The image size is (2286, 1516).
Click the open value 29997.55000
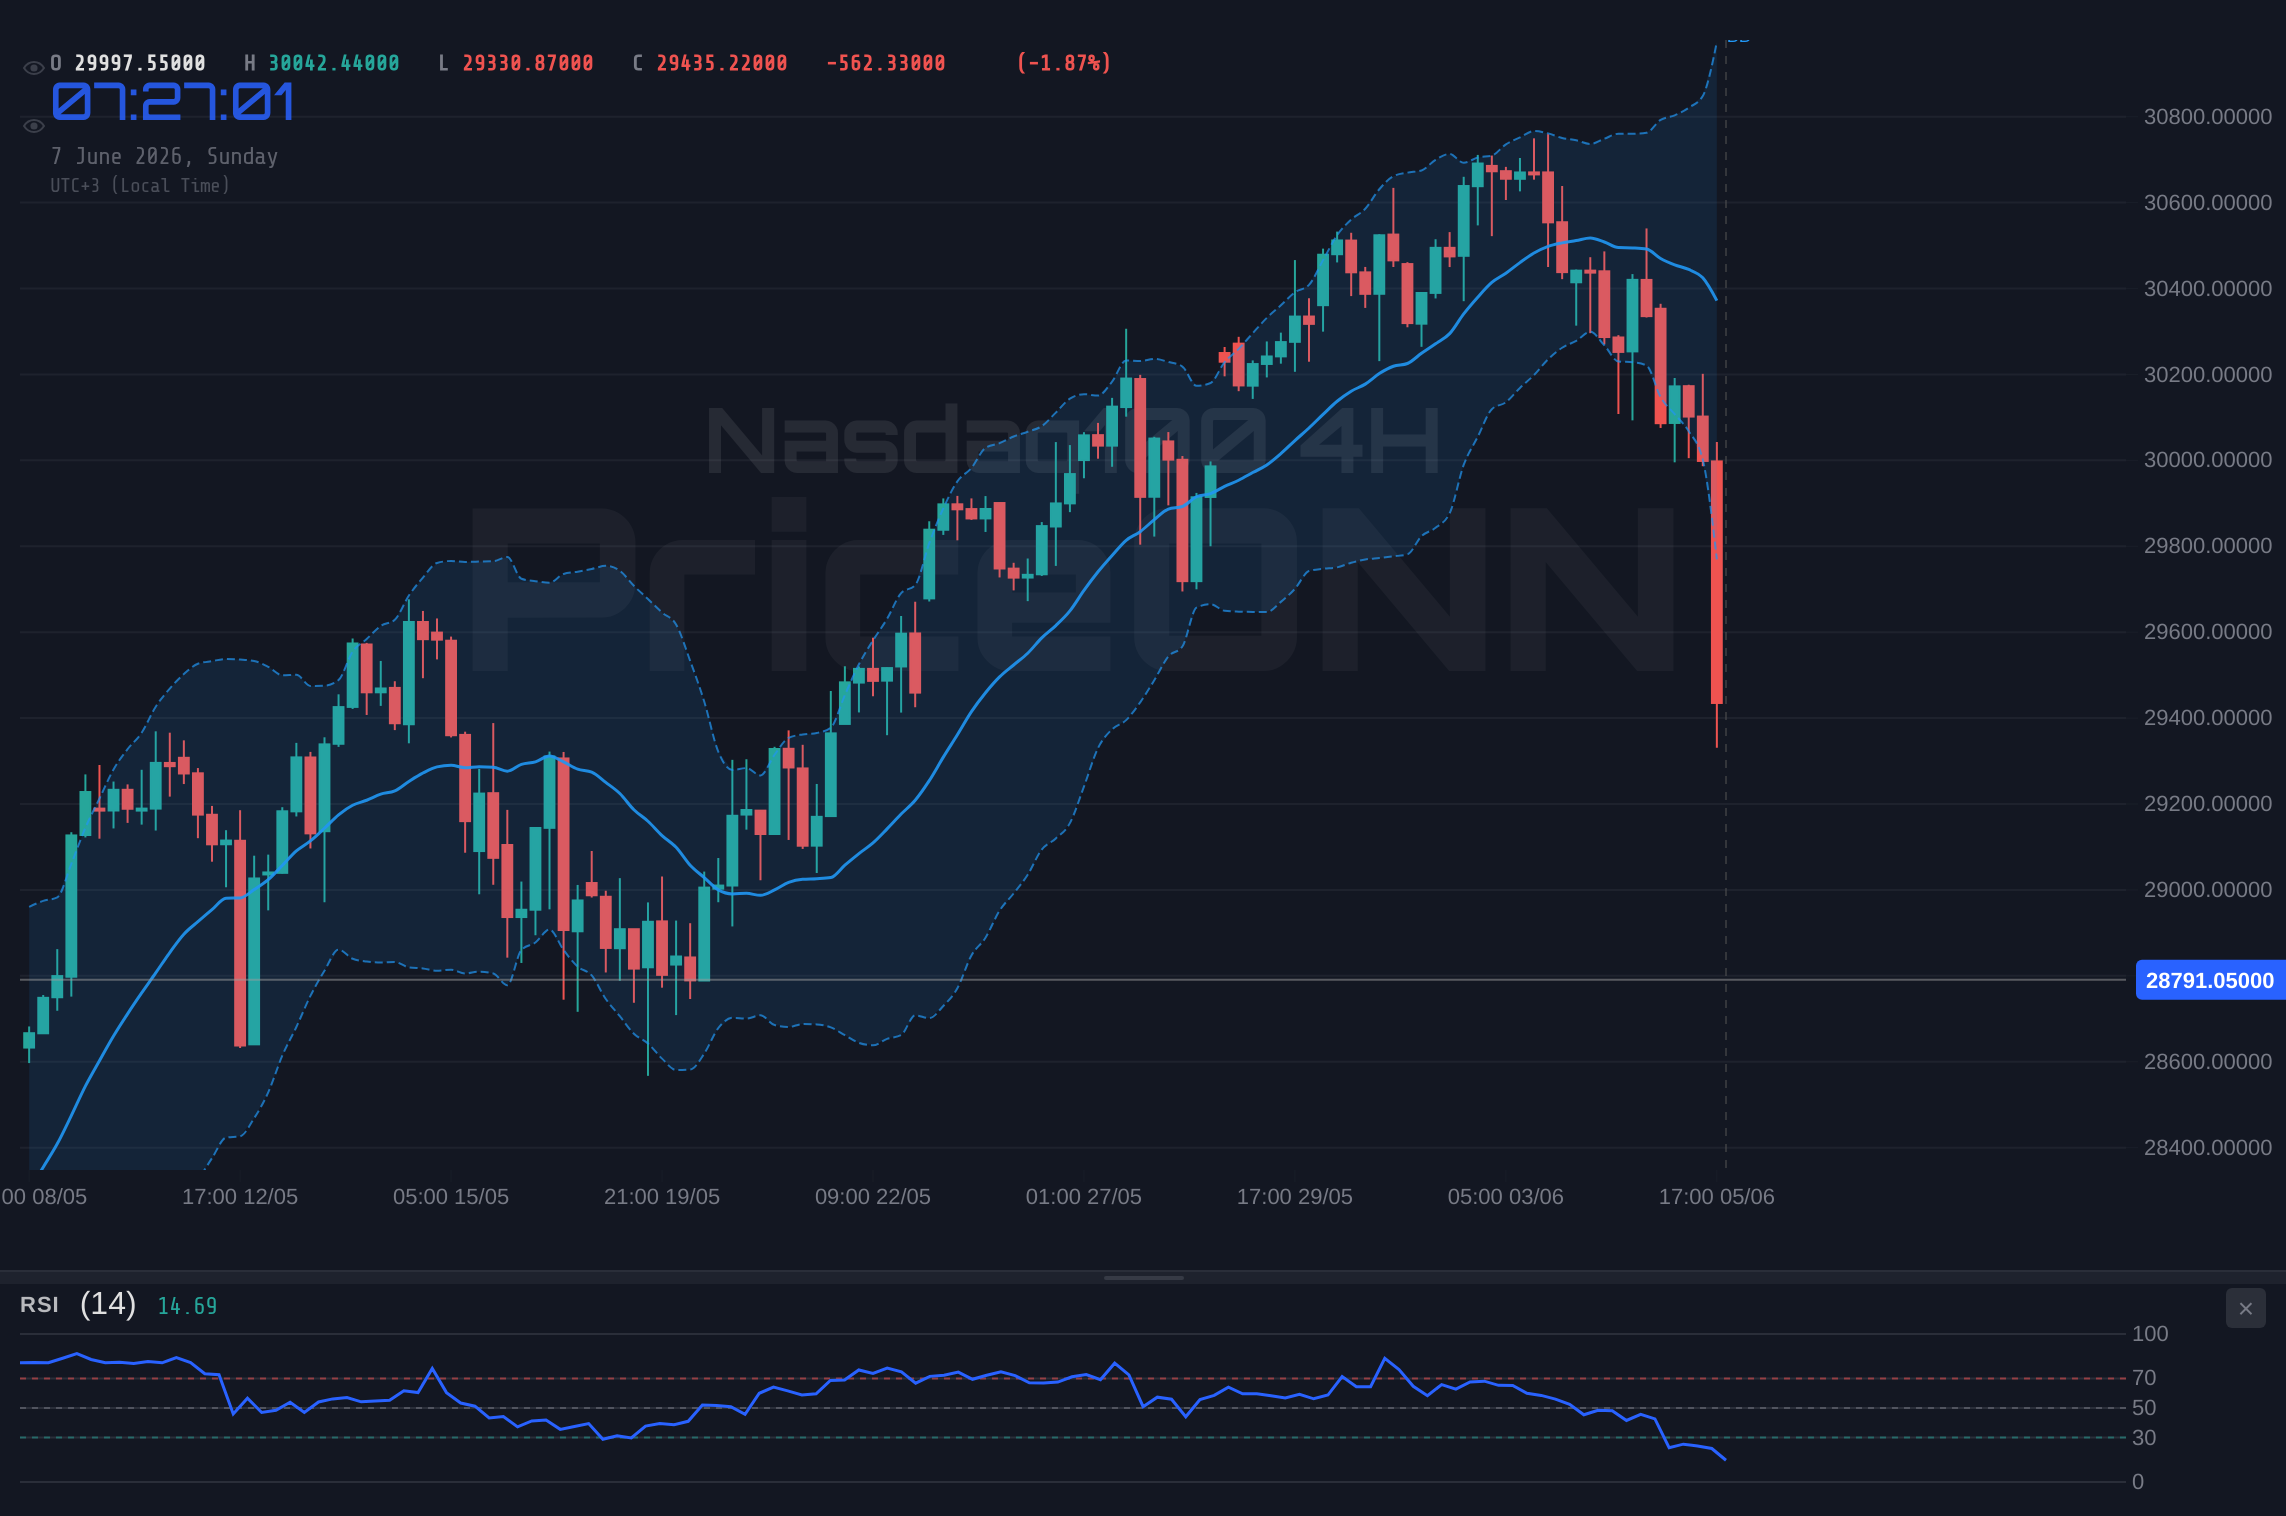[140, 63]
